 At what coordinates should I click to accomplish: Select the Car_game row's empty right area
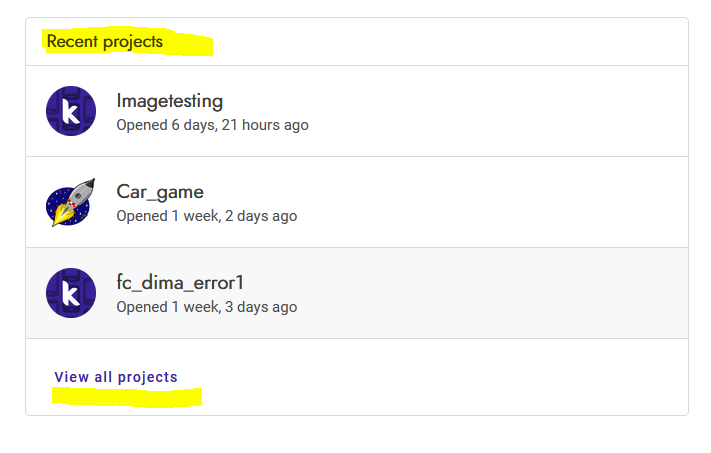click(492, 202)
